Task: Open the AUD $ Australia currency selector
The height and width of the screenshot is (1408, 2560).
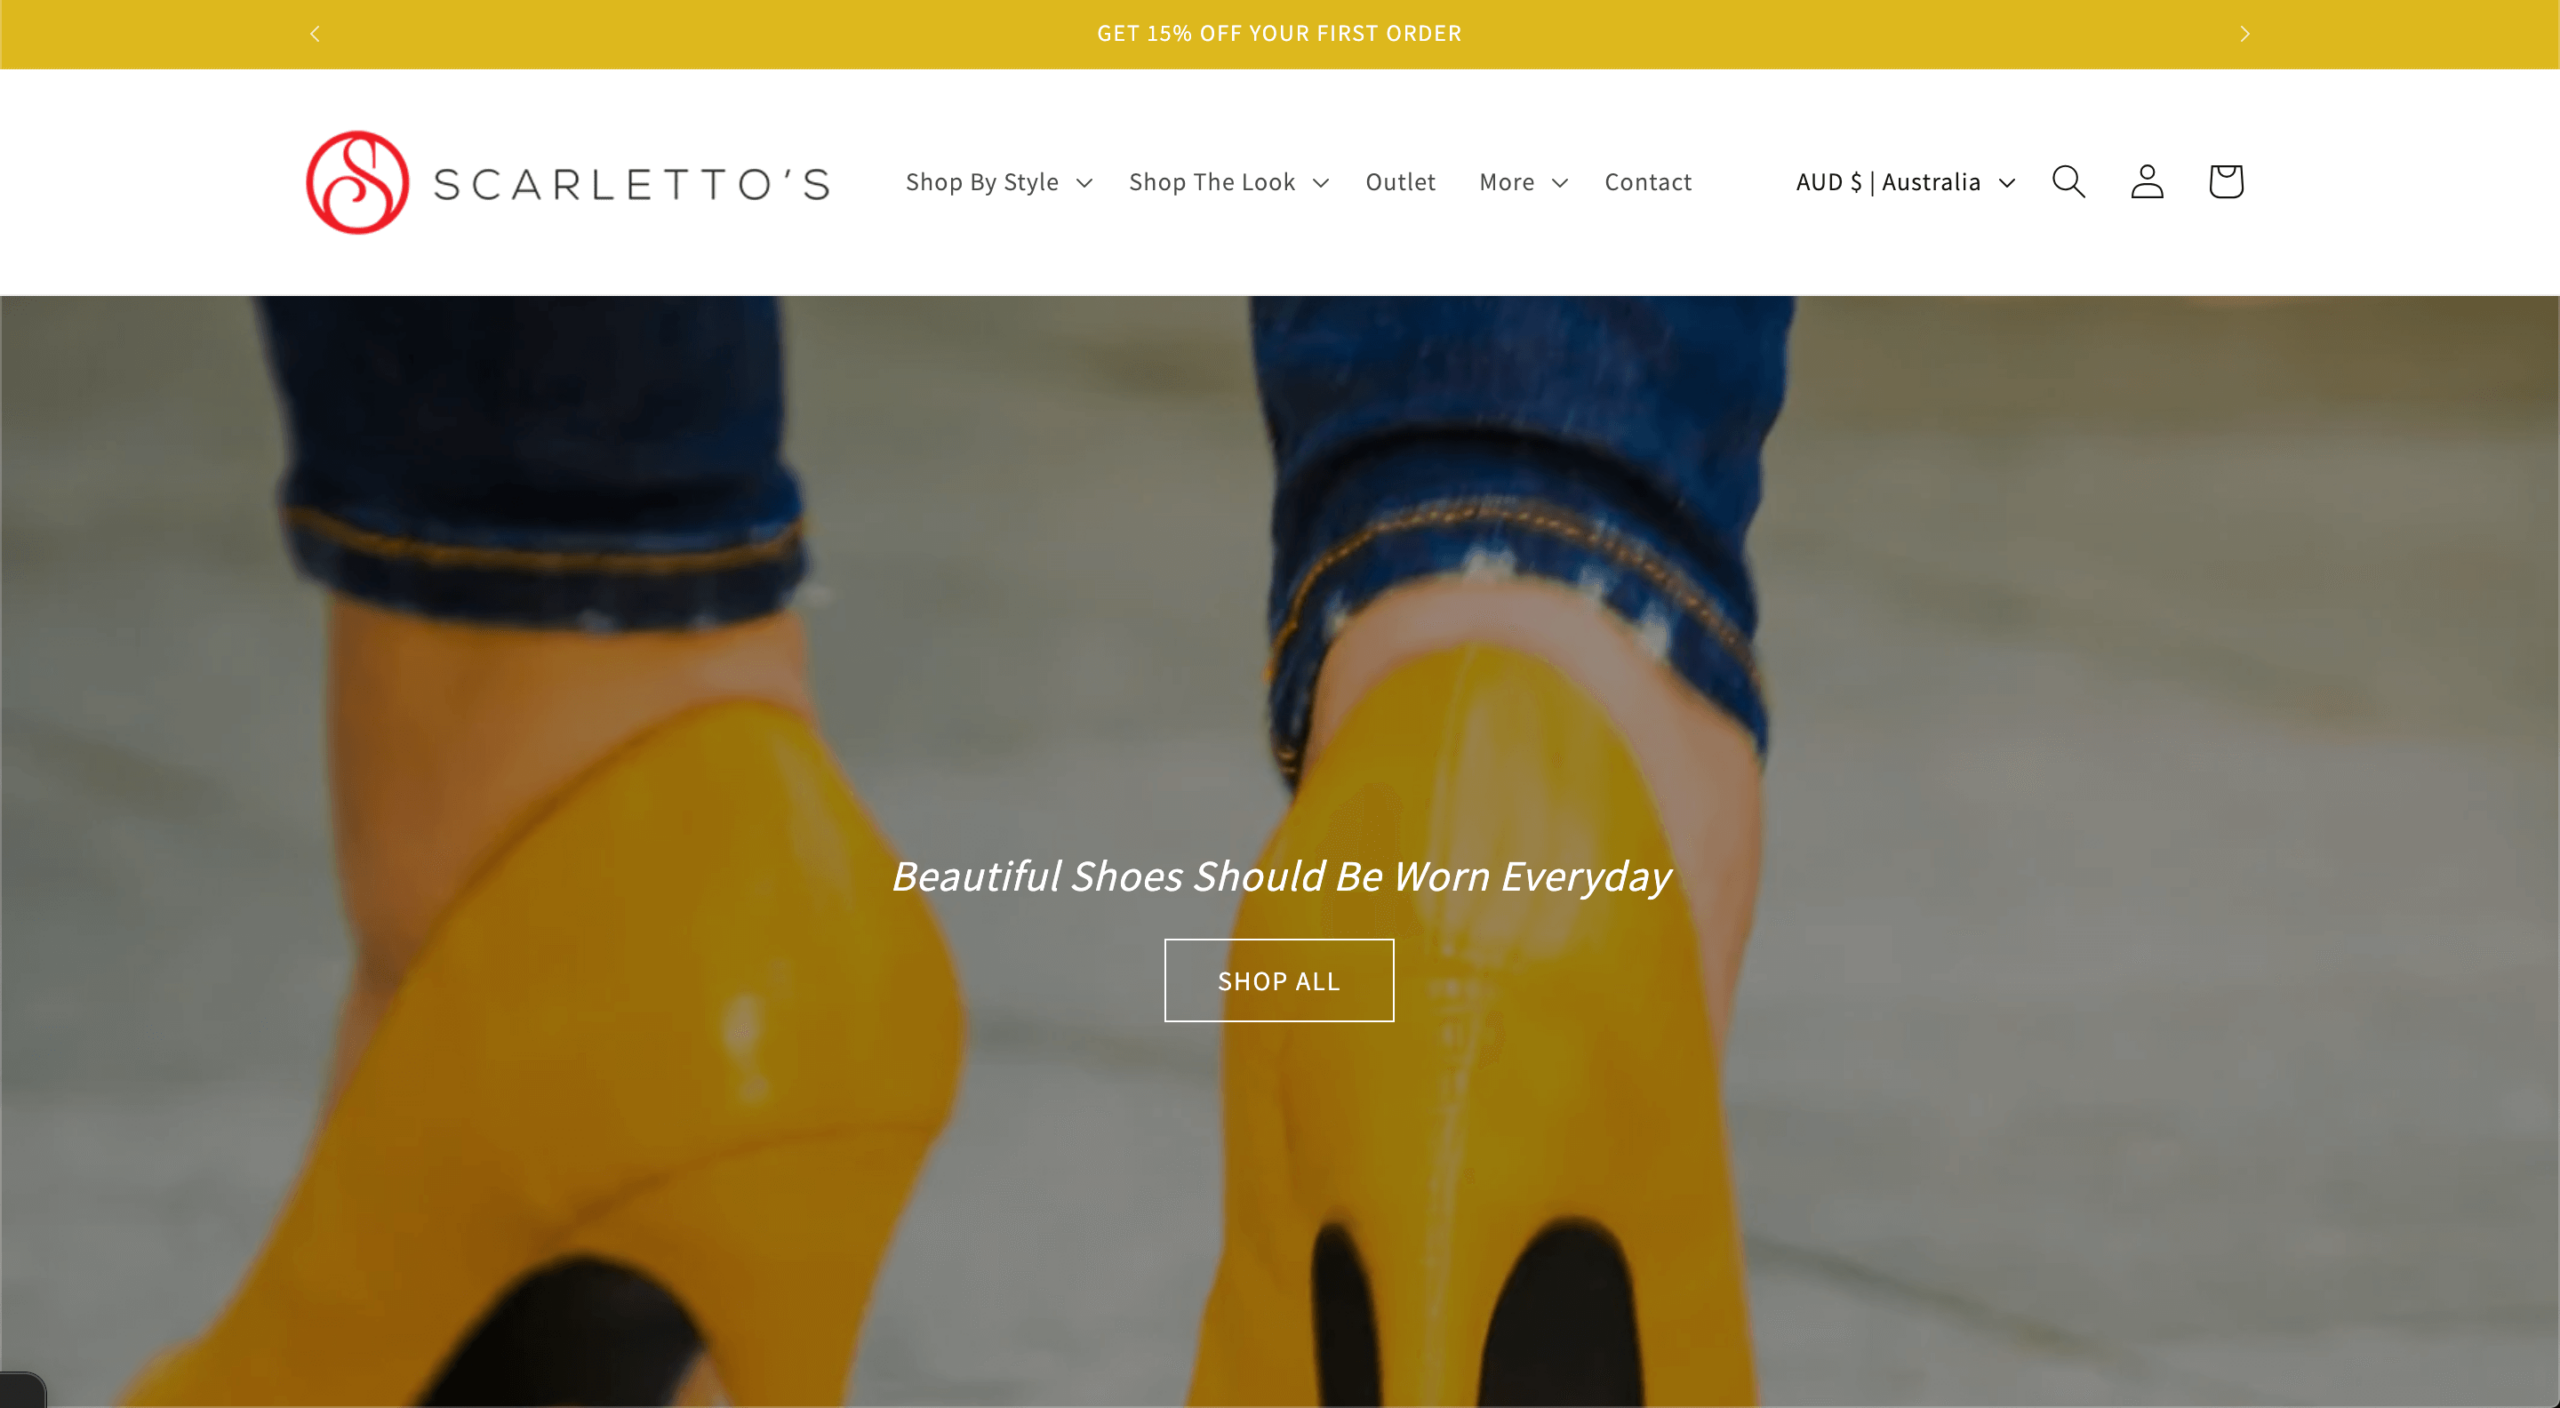Action: click(x=1905, y=182)
